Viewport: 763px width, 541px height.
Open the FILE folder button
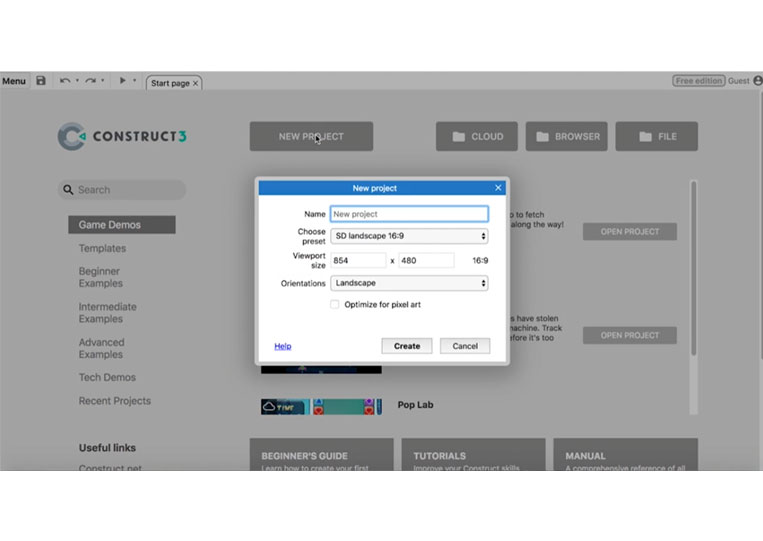coord(656,137)
